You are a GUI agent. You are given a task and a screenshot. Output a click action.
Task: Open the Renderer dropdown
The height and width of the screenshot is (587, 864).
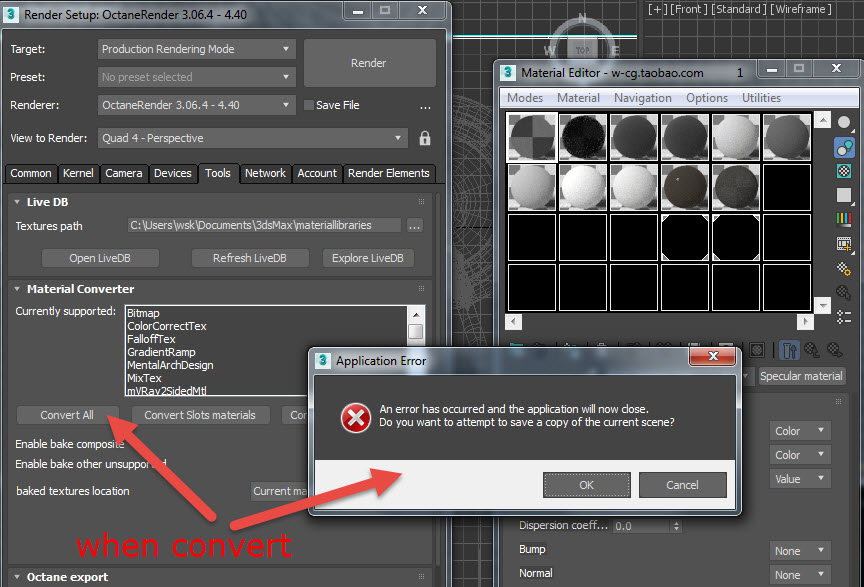pyautogui.click(x=197, y=105)
